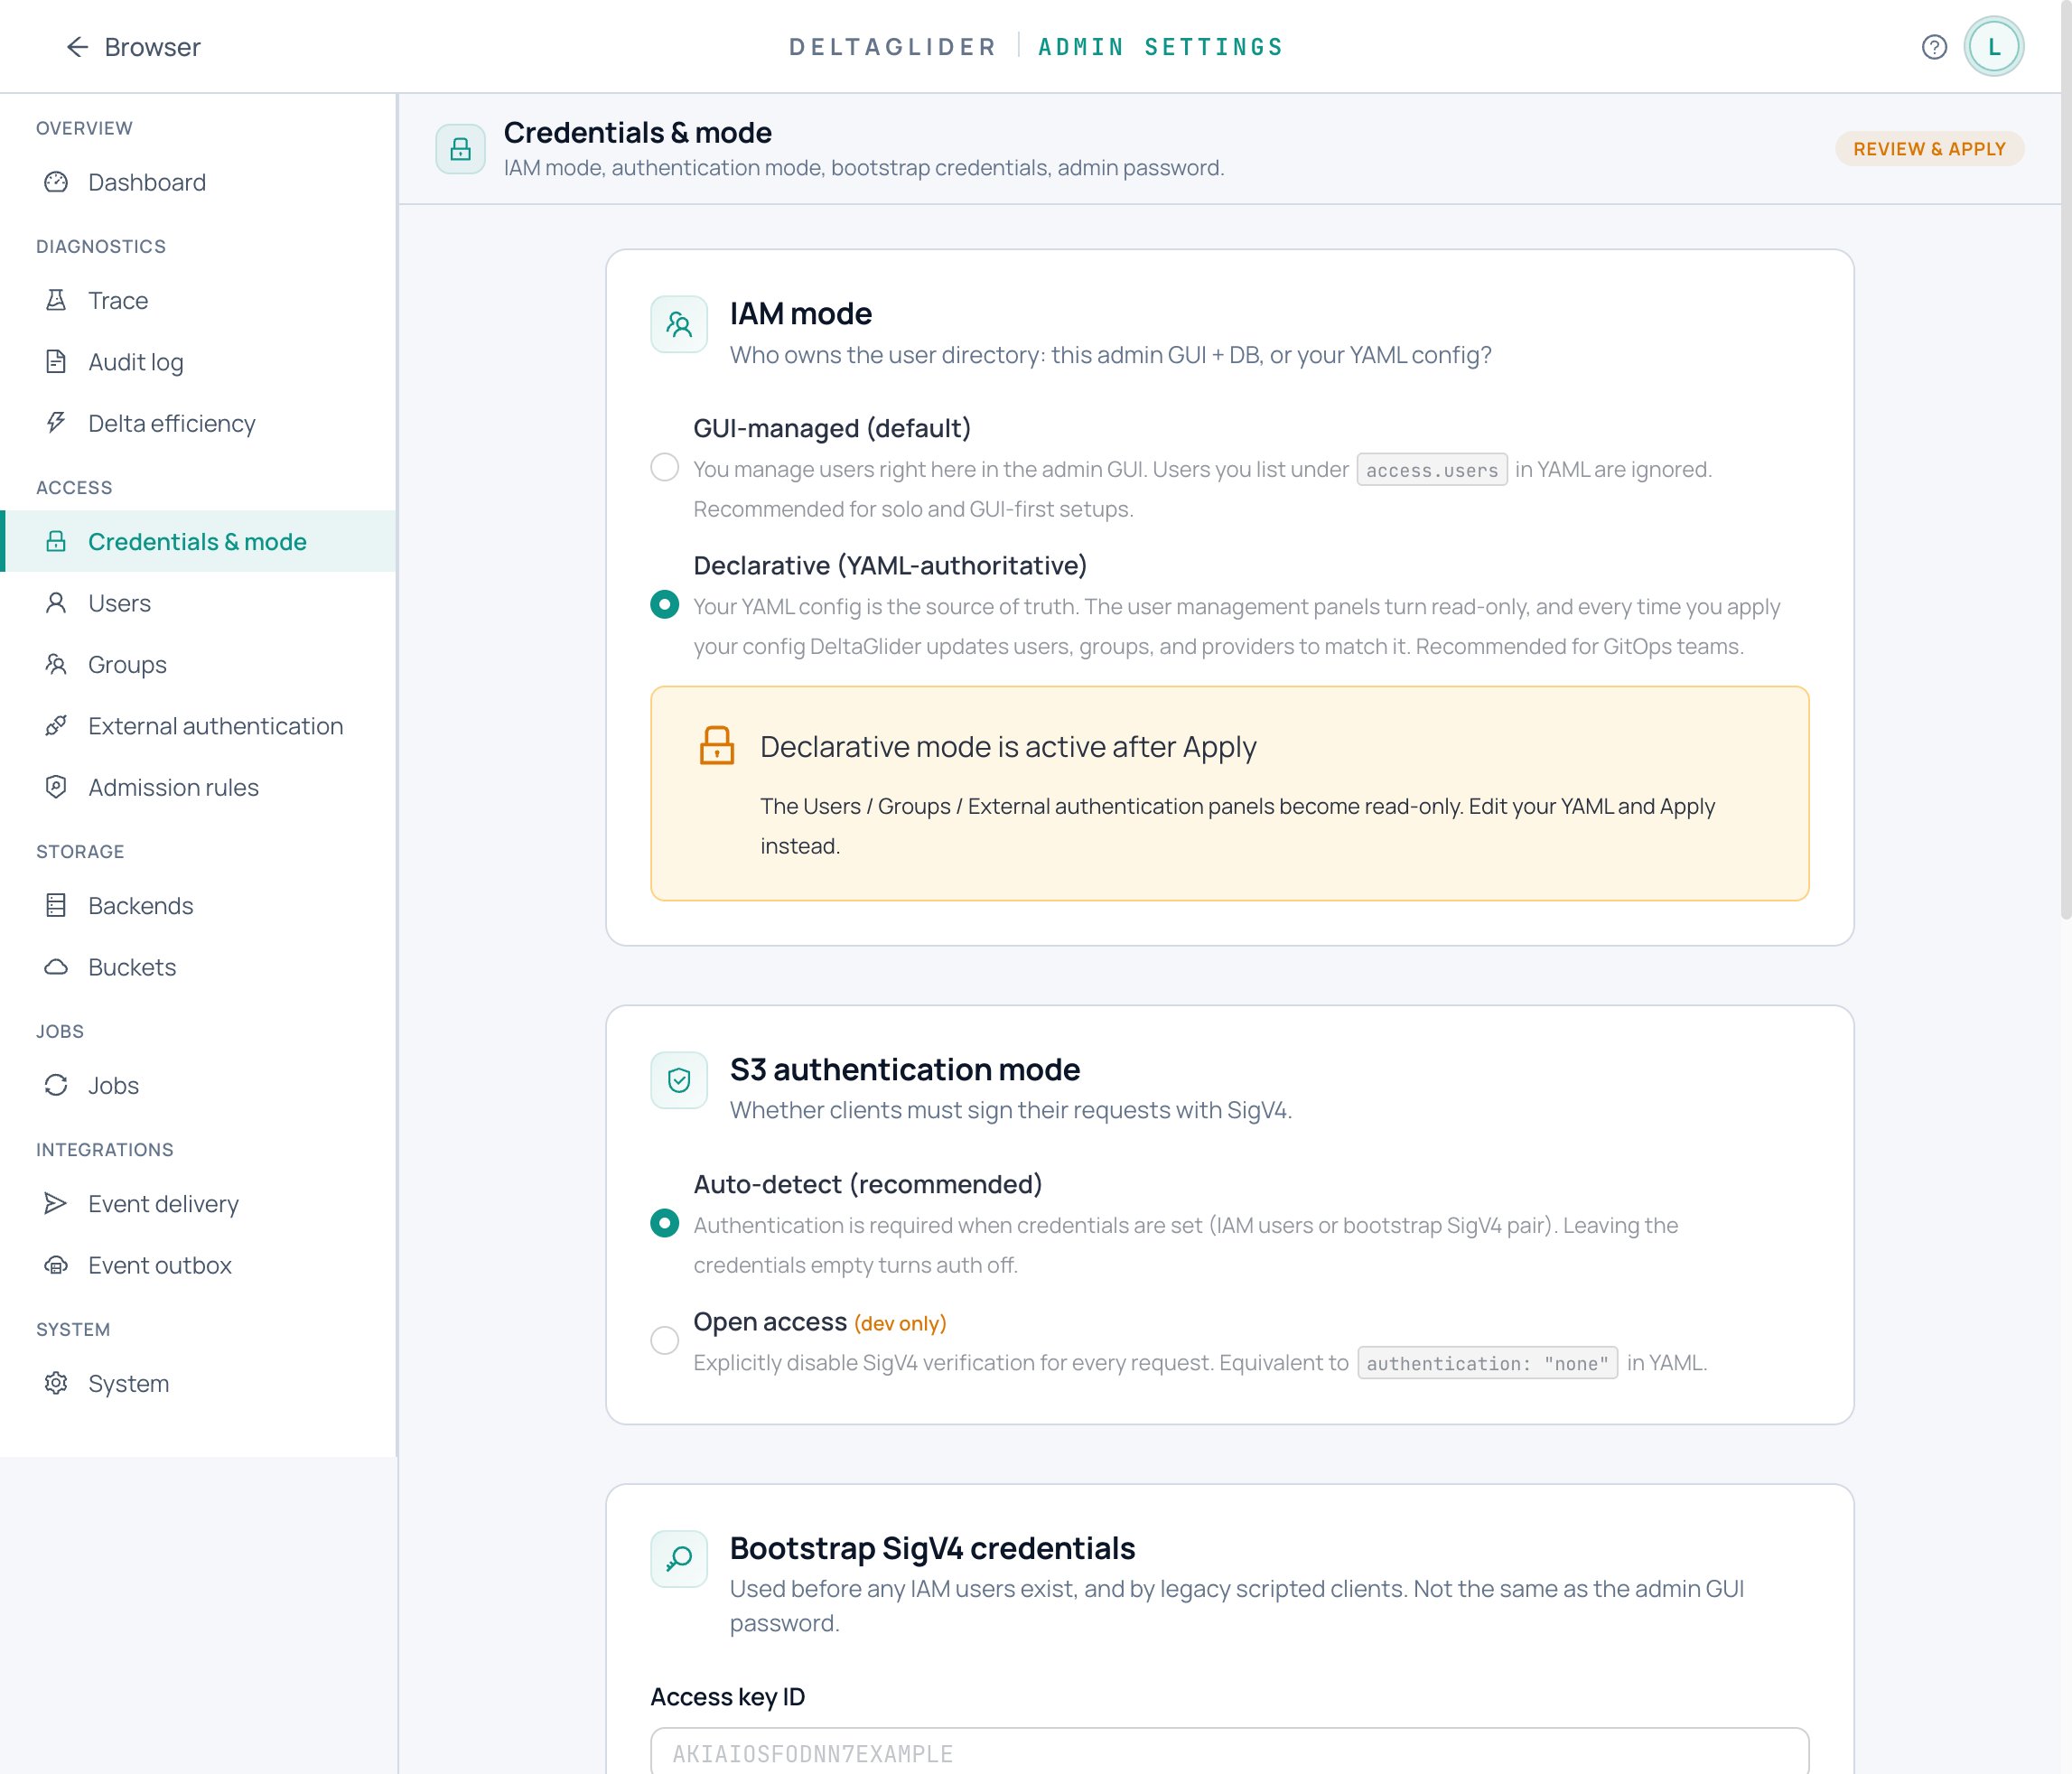Click the Bootstrap SigV4 key icon
The width and height of the screenshot is (2072, 1774).
click(679, 1558)
